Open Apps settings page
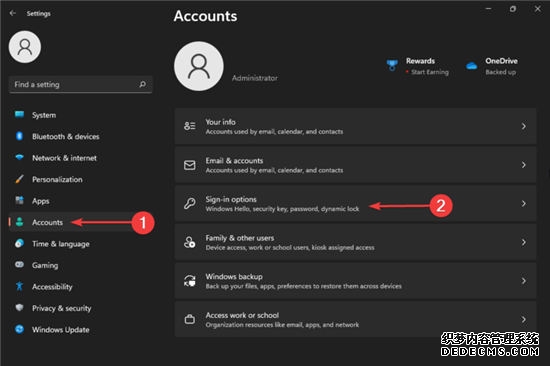 tap(81, 201)
